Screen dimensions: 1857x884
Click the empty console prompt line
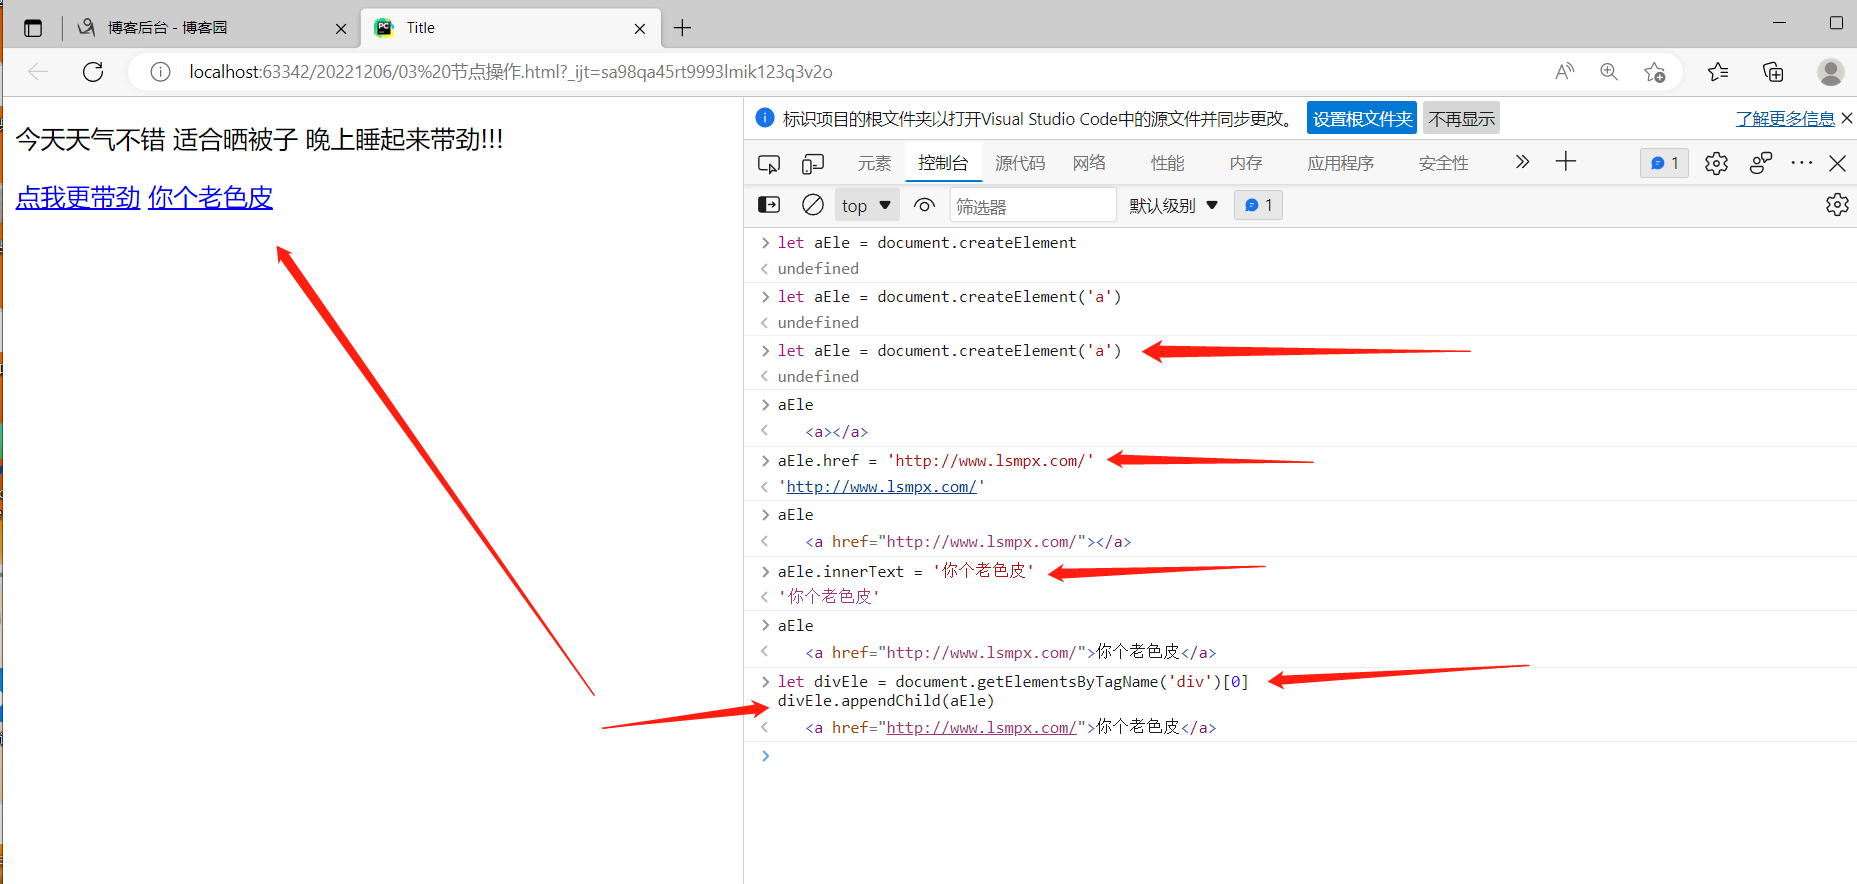pyautogui.click(x=1300, y=756)
